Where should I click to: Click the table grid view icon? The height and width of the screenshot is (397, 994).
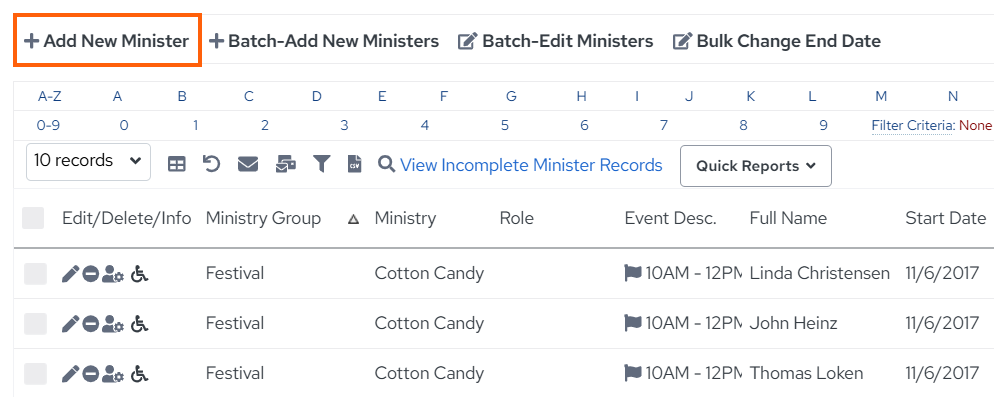coord(177,165)
